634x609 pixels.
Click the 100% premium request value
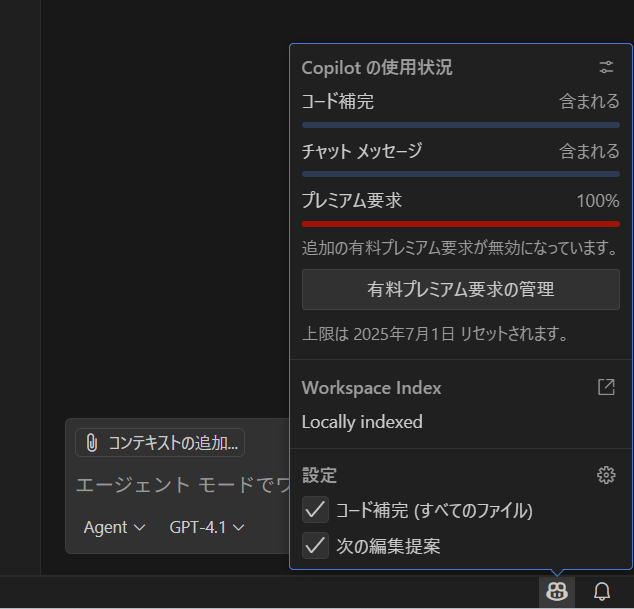pos(598,201)
